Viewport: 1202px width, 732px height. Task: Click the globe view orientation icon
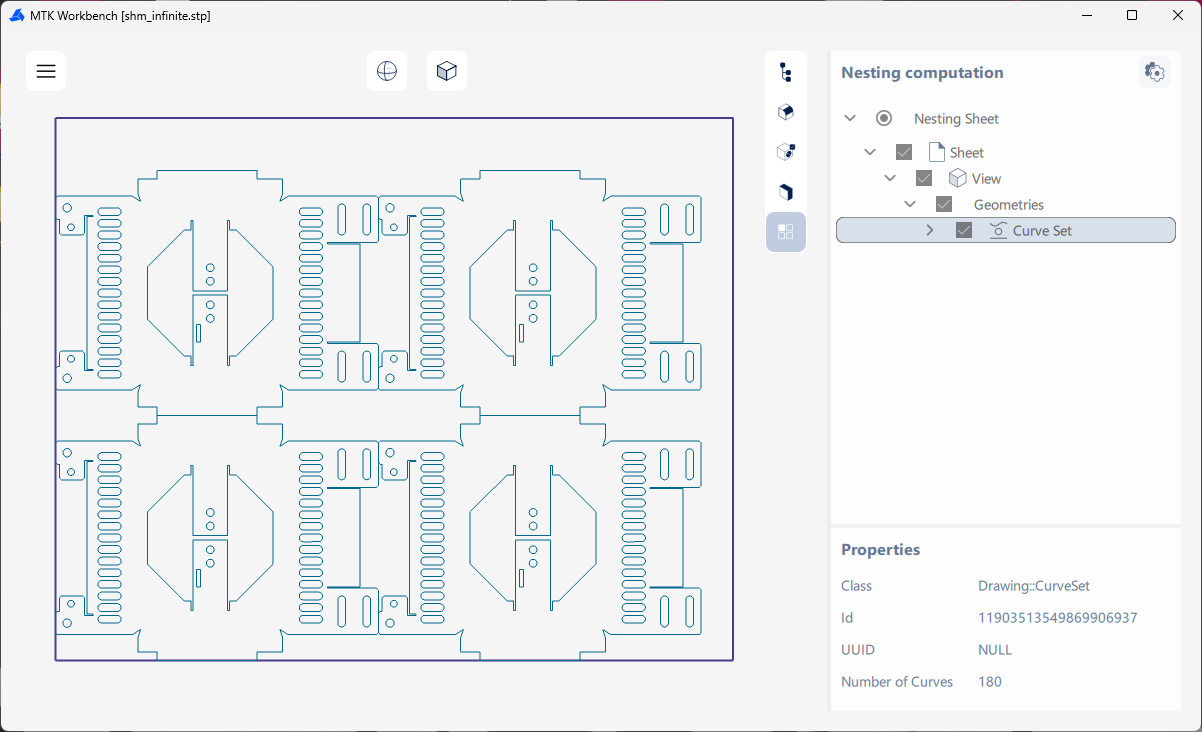click(x=387, y=71)
